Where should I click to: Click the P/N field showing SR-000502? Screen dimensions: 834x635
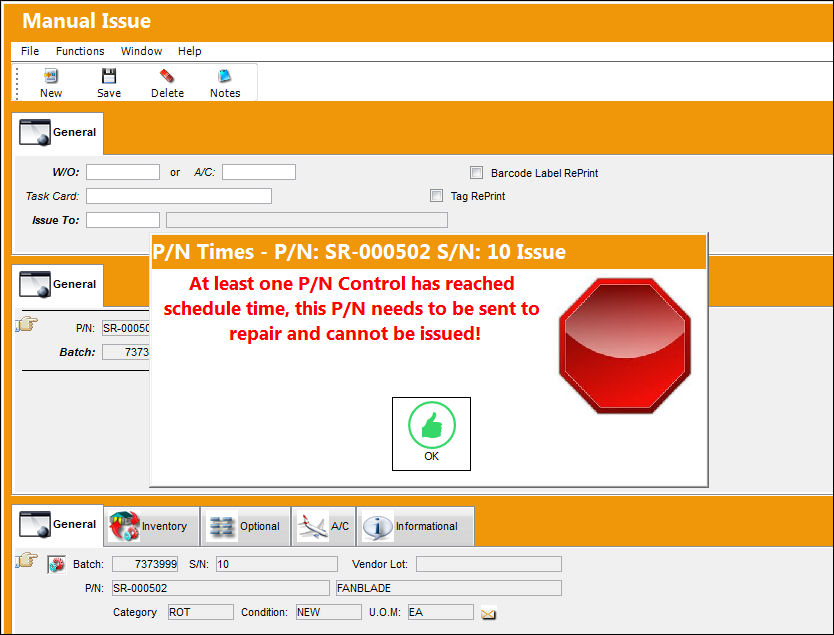tap(221, 588)
